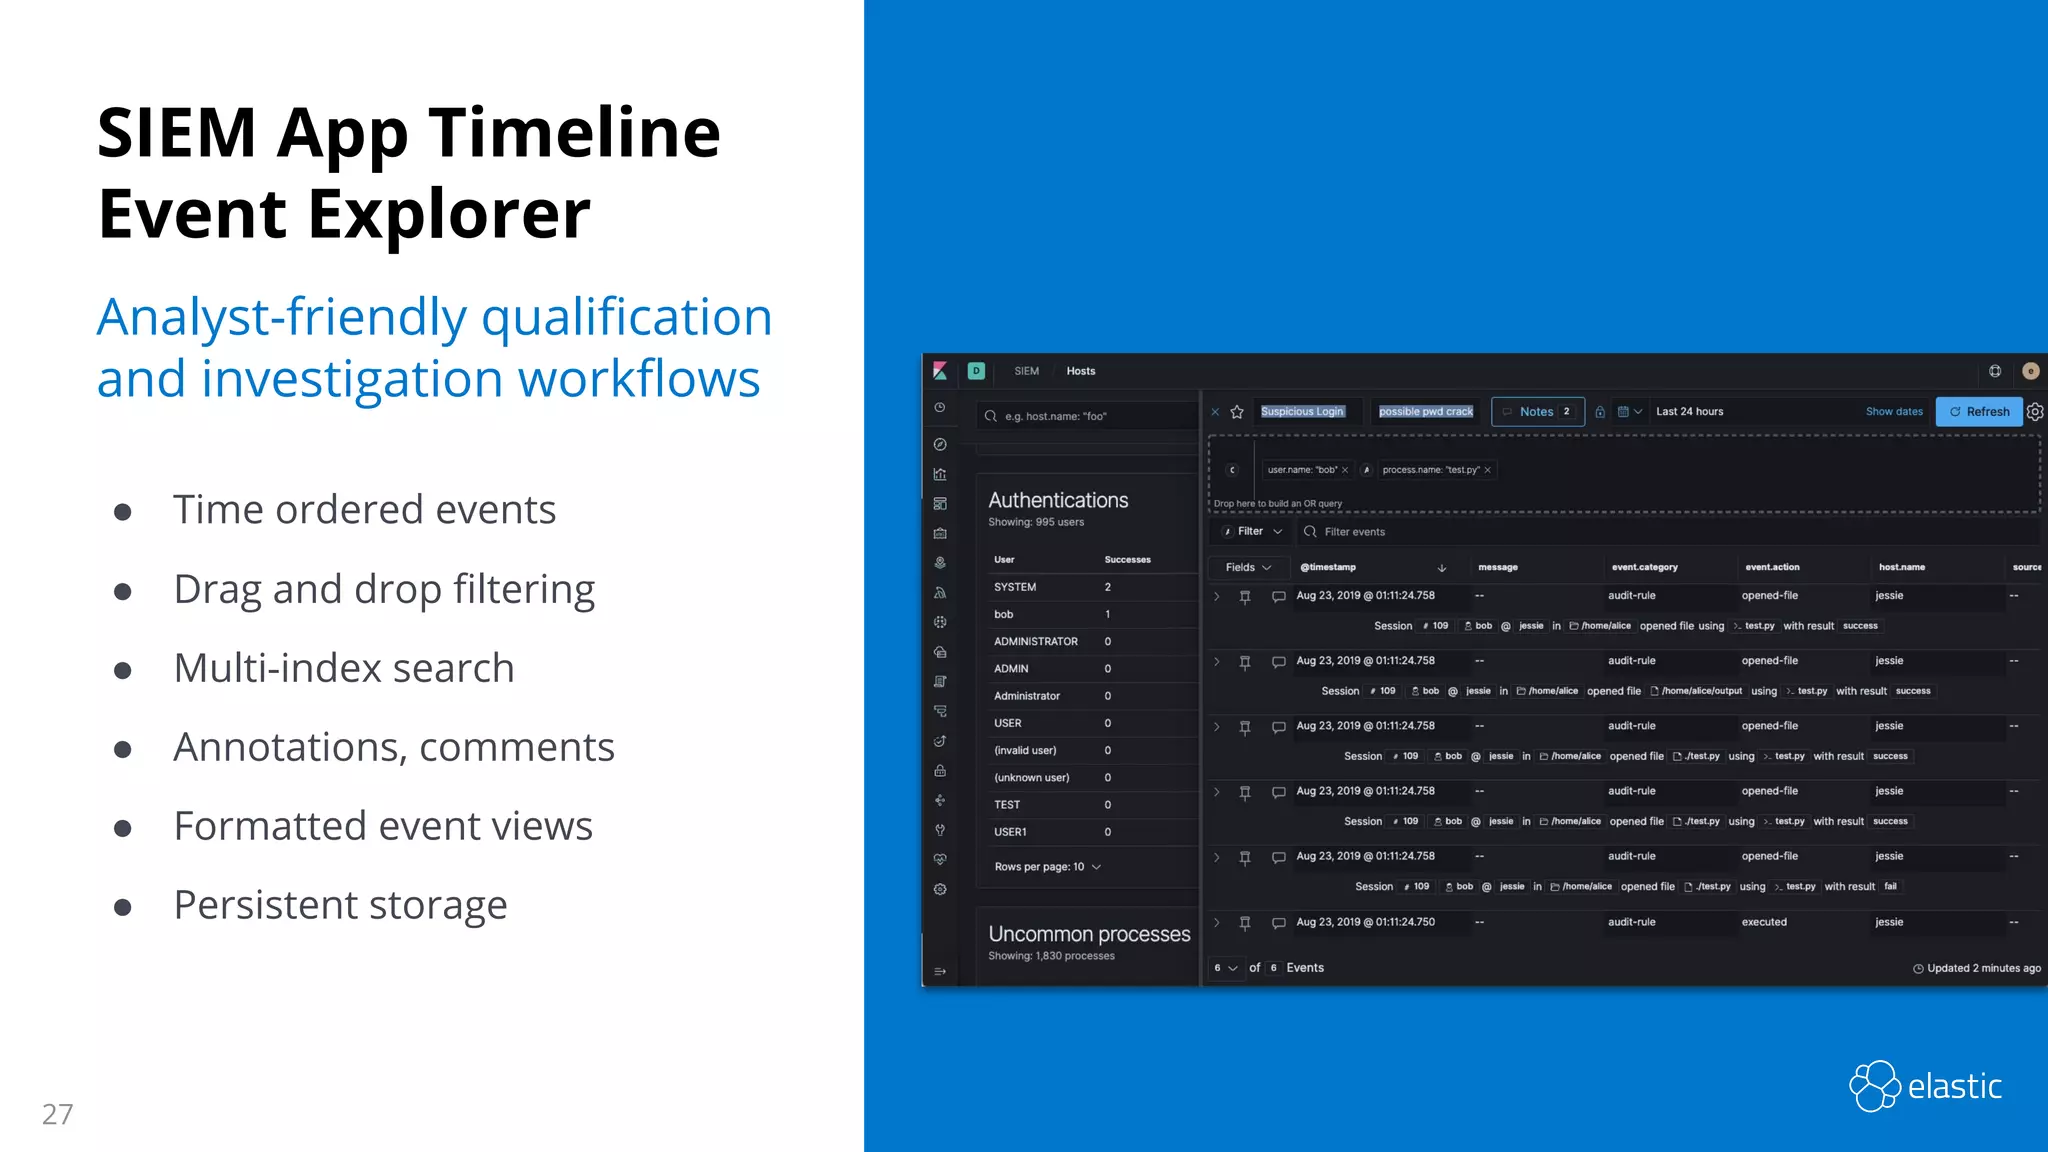Remove the user.name "bob" filter
2048x1152 pixels.
click(1345, 470)
